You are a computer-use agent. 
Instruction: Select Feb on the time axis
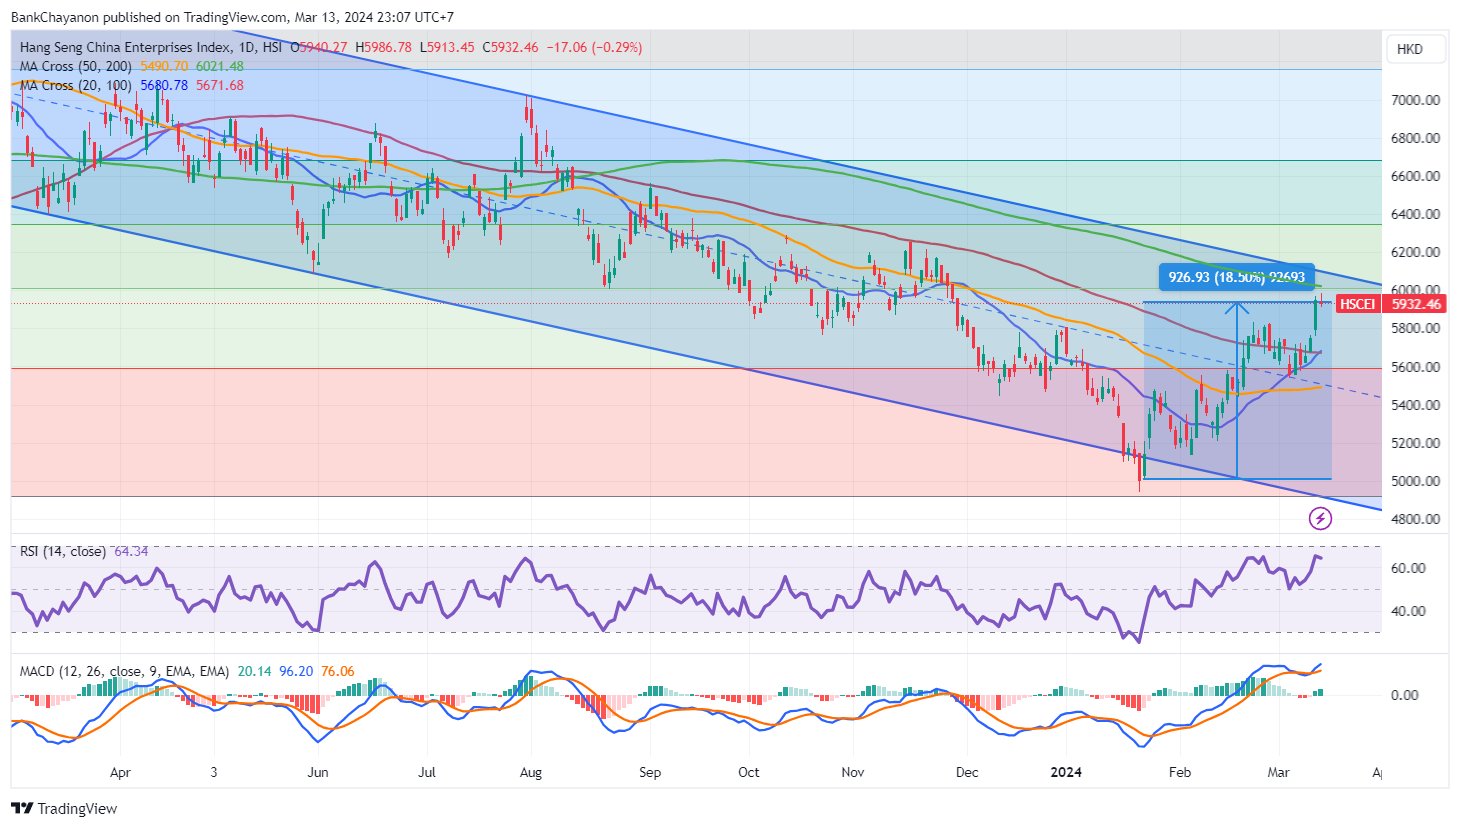(1180, 772)
